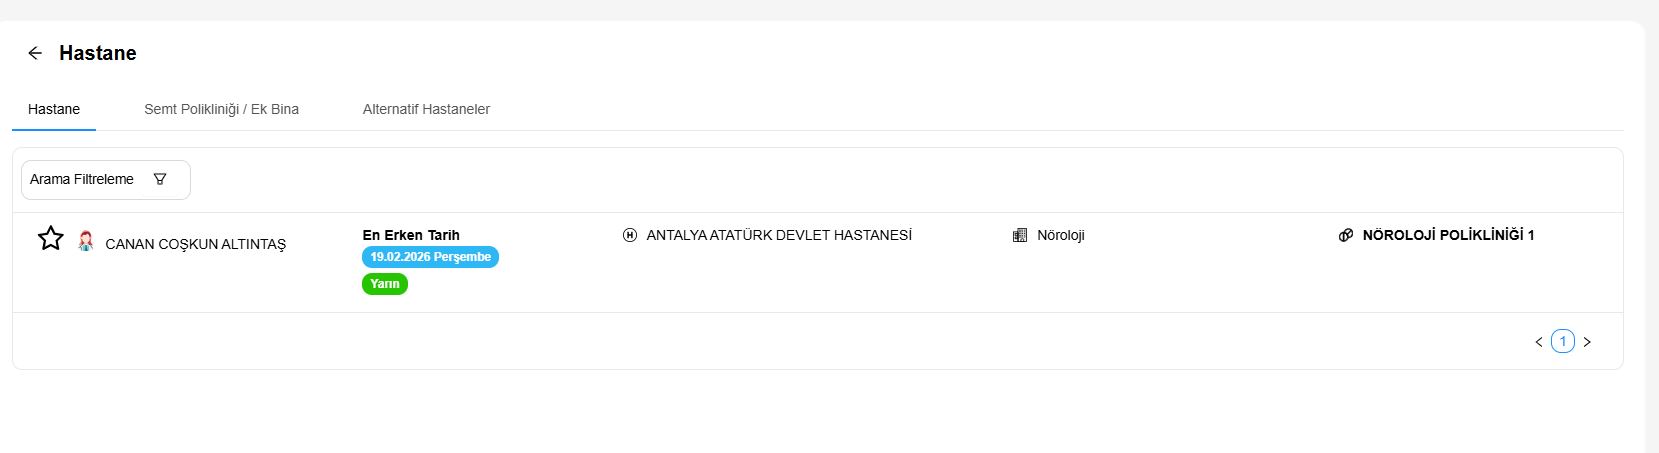
Task: Go to next page with right chevron
Action: point(1587,342)
